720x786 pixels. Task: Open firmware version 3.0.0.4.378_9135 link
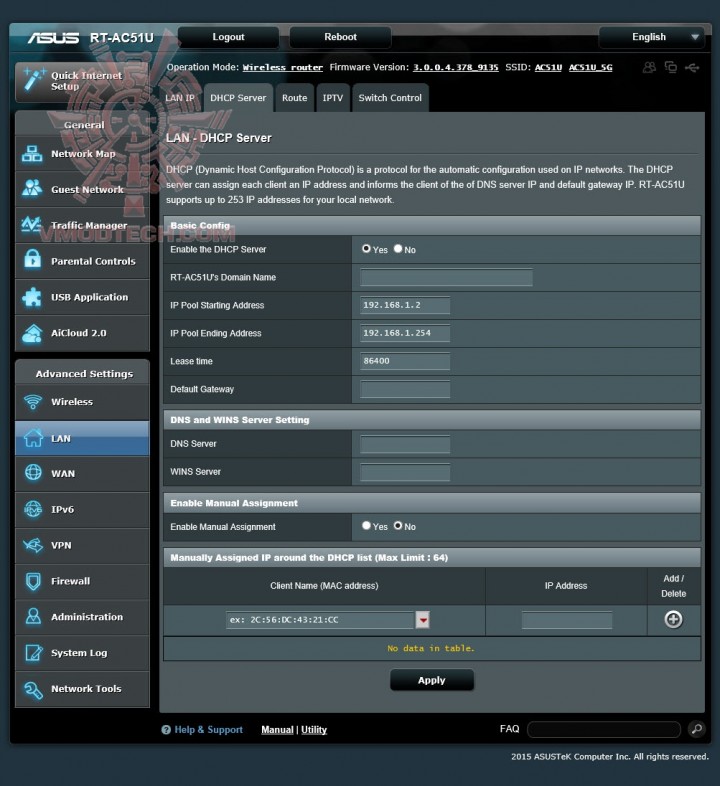point(455,68)
